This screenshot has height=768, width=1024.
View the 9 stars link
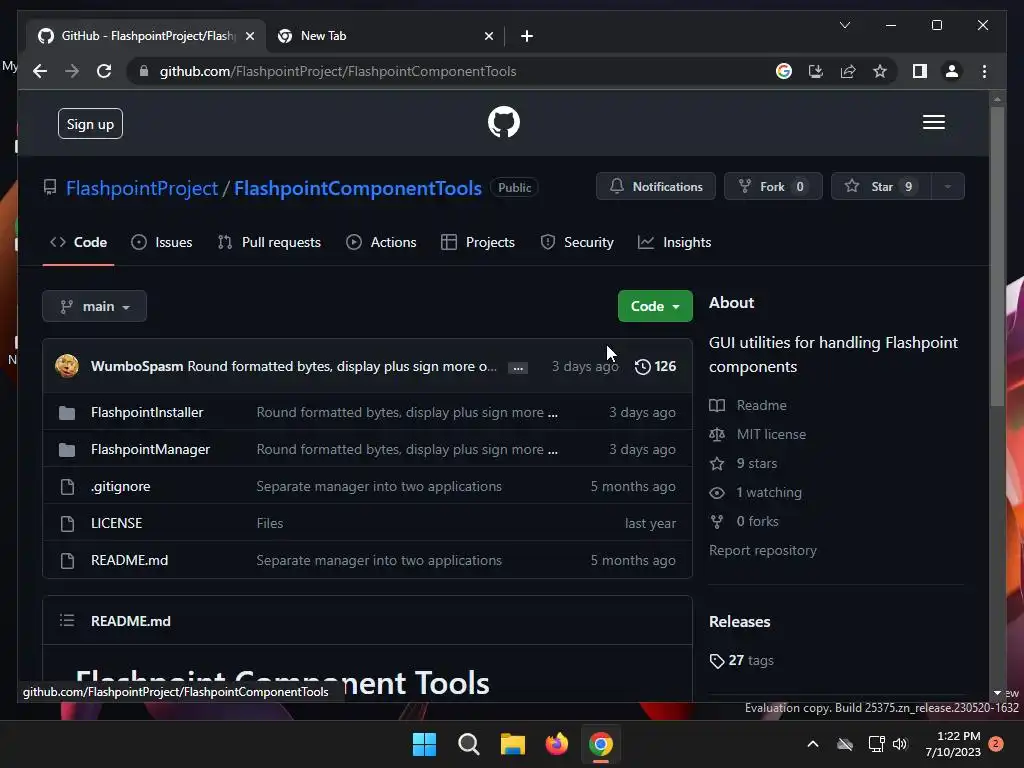[x=743, y=463]
